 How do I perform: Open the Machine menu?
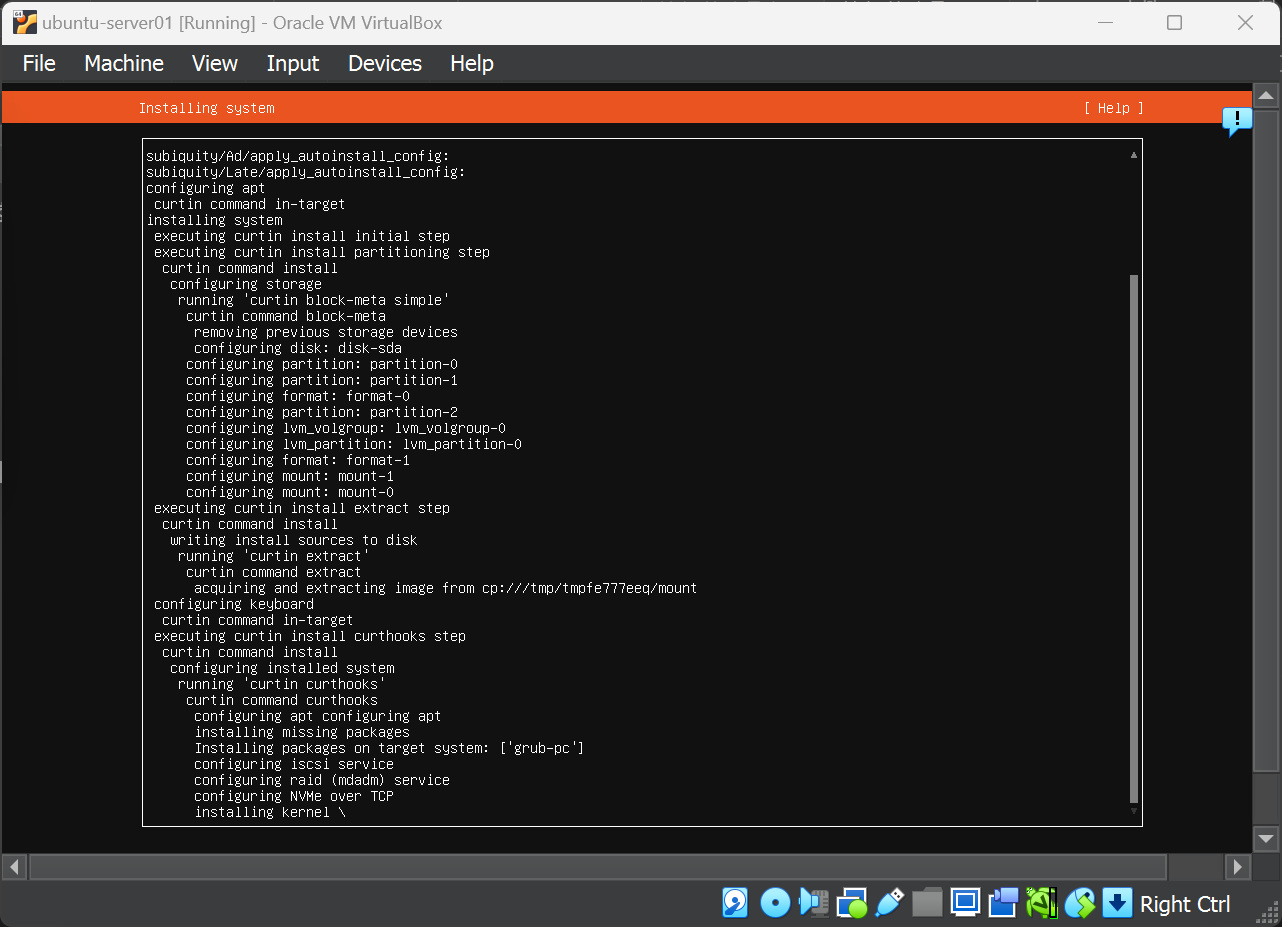(x=124, y=63)
